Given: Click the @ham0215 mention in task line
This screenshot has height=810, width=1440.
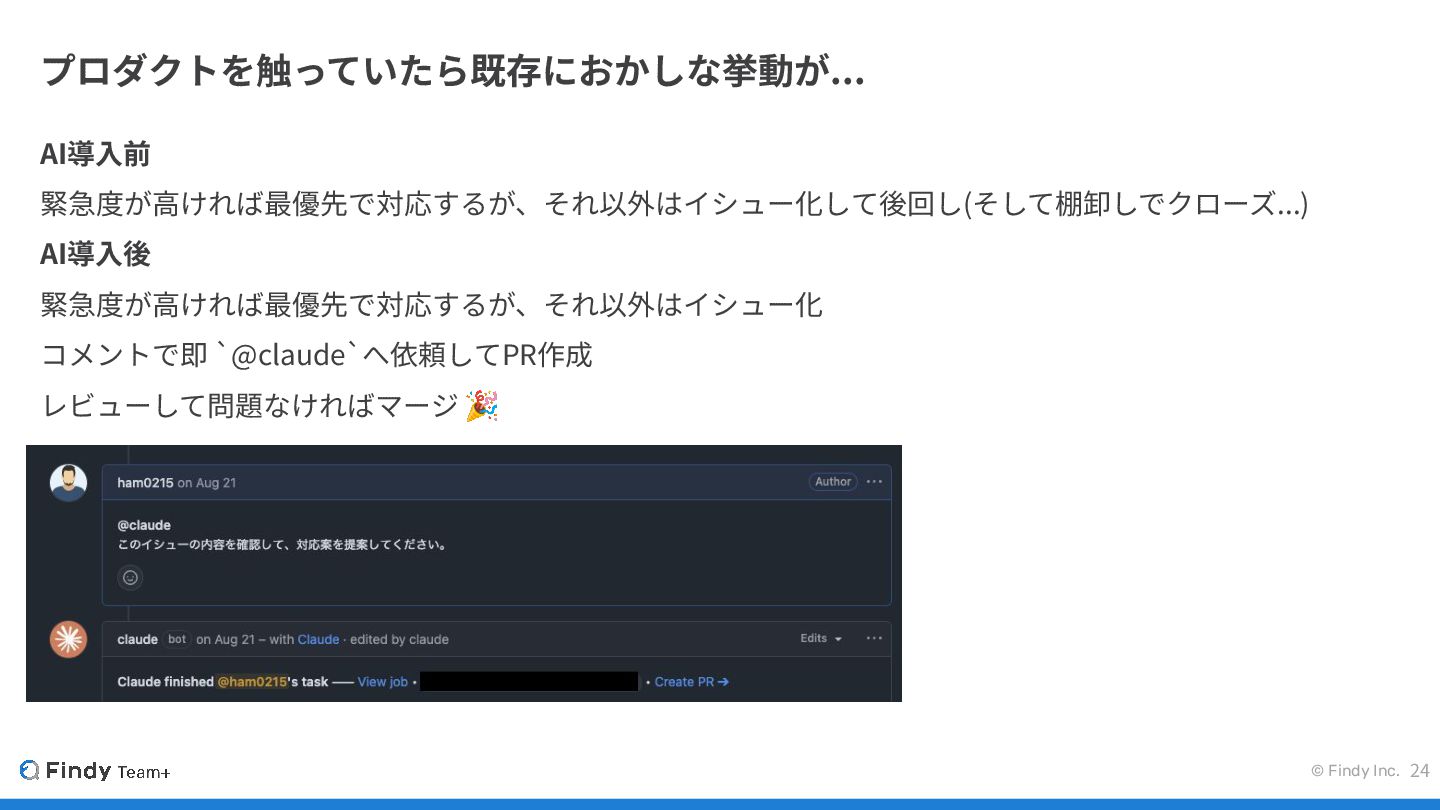Looking at the screenshot, I should pyautogui.click(x=252, y=682).
